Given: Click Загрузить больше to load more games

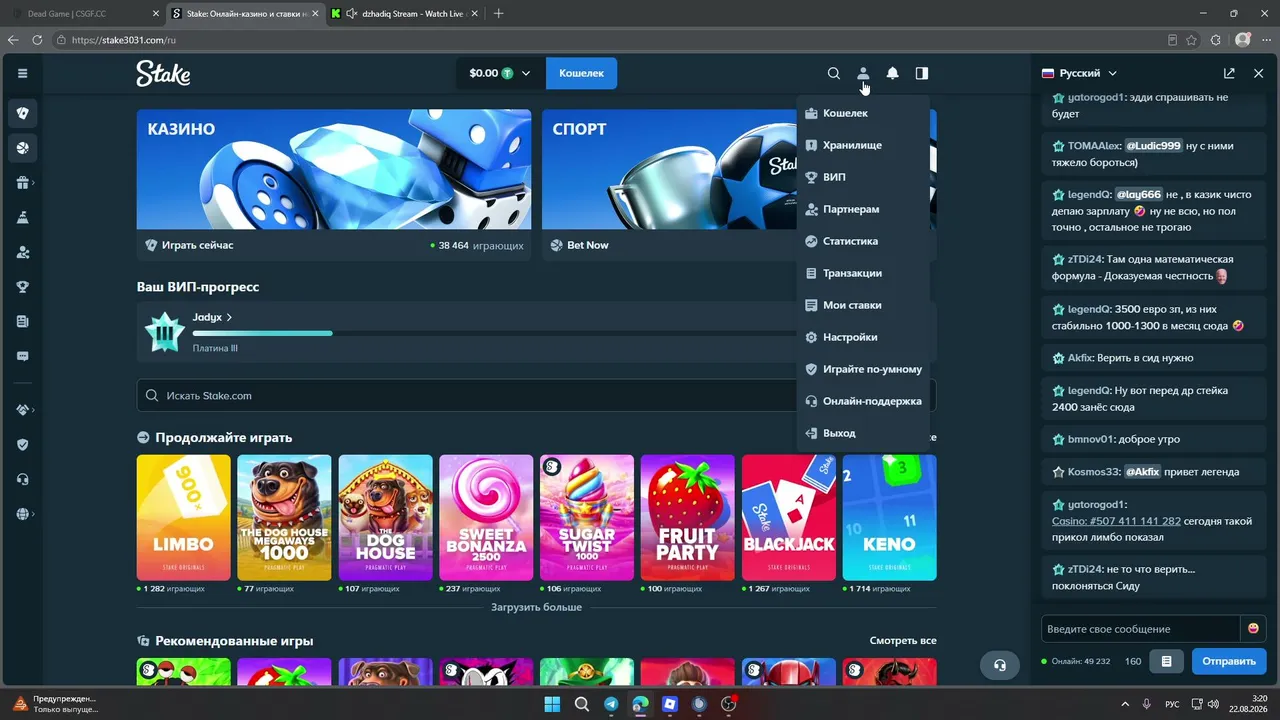Looking at the screenshot, I should pyautogui.click(x=536, y=607).
